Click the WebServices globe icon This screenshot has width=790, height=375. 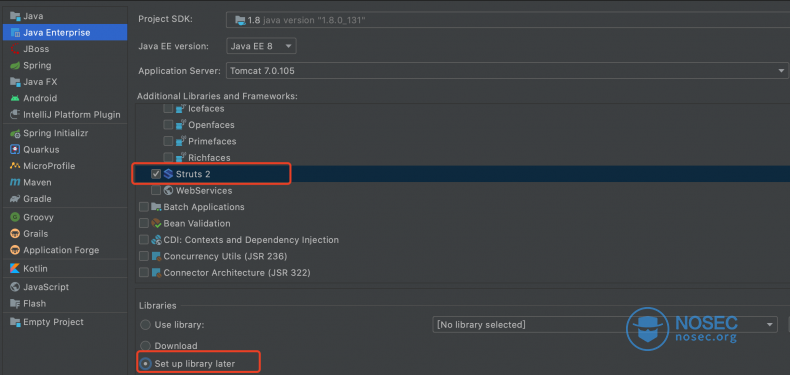[x=168, y=191]
